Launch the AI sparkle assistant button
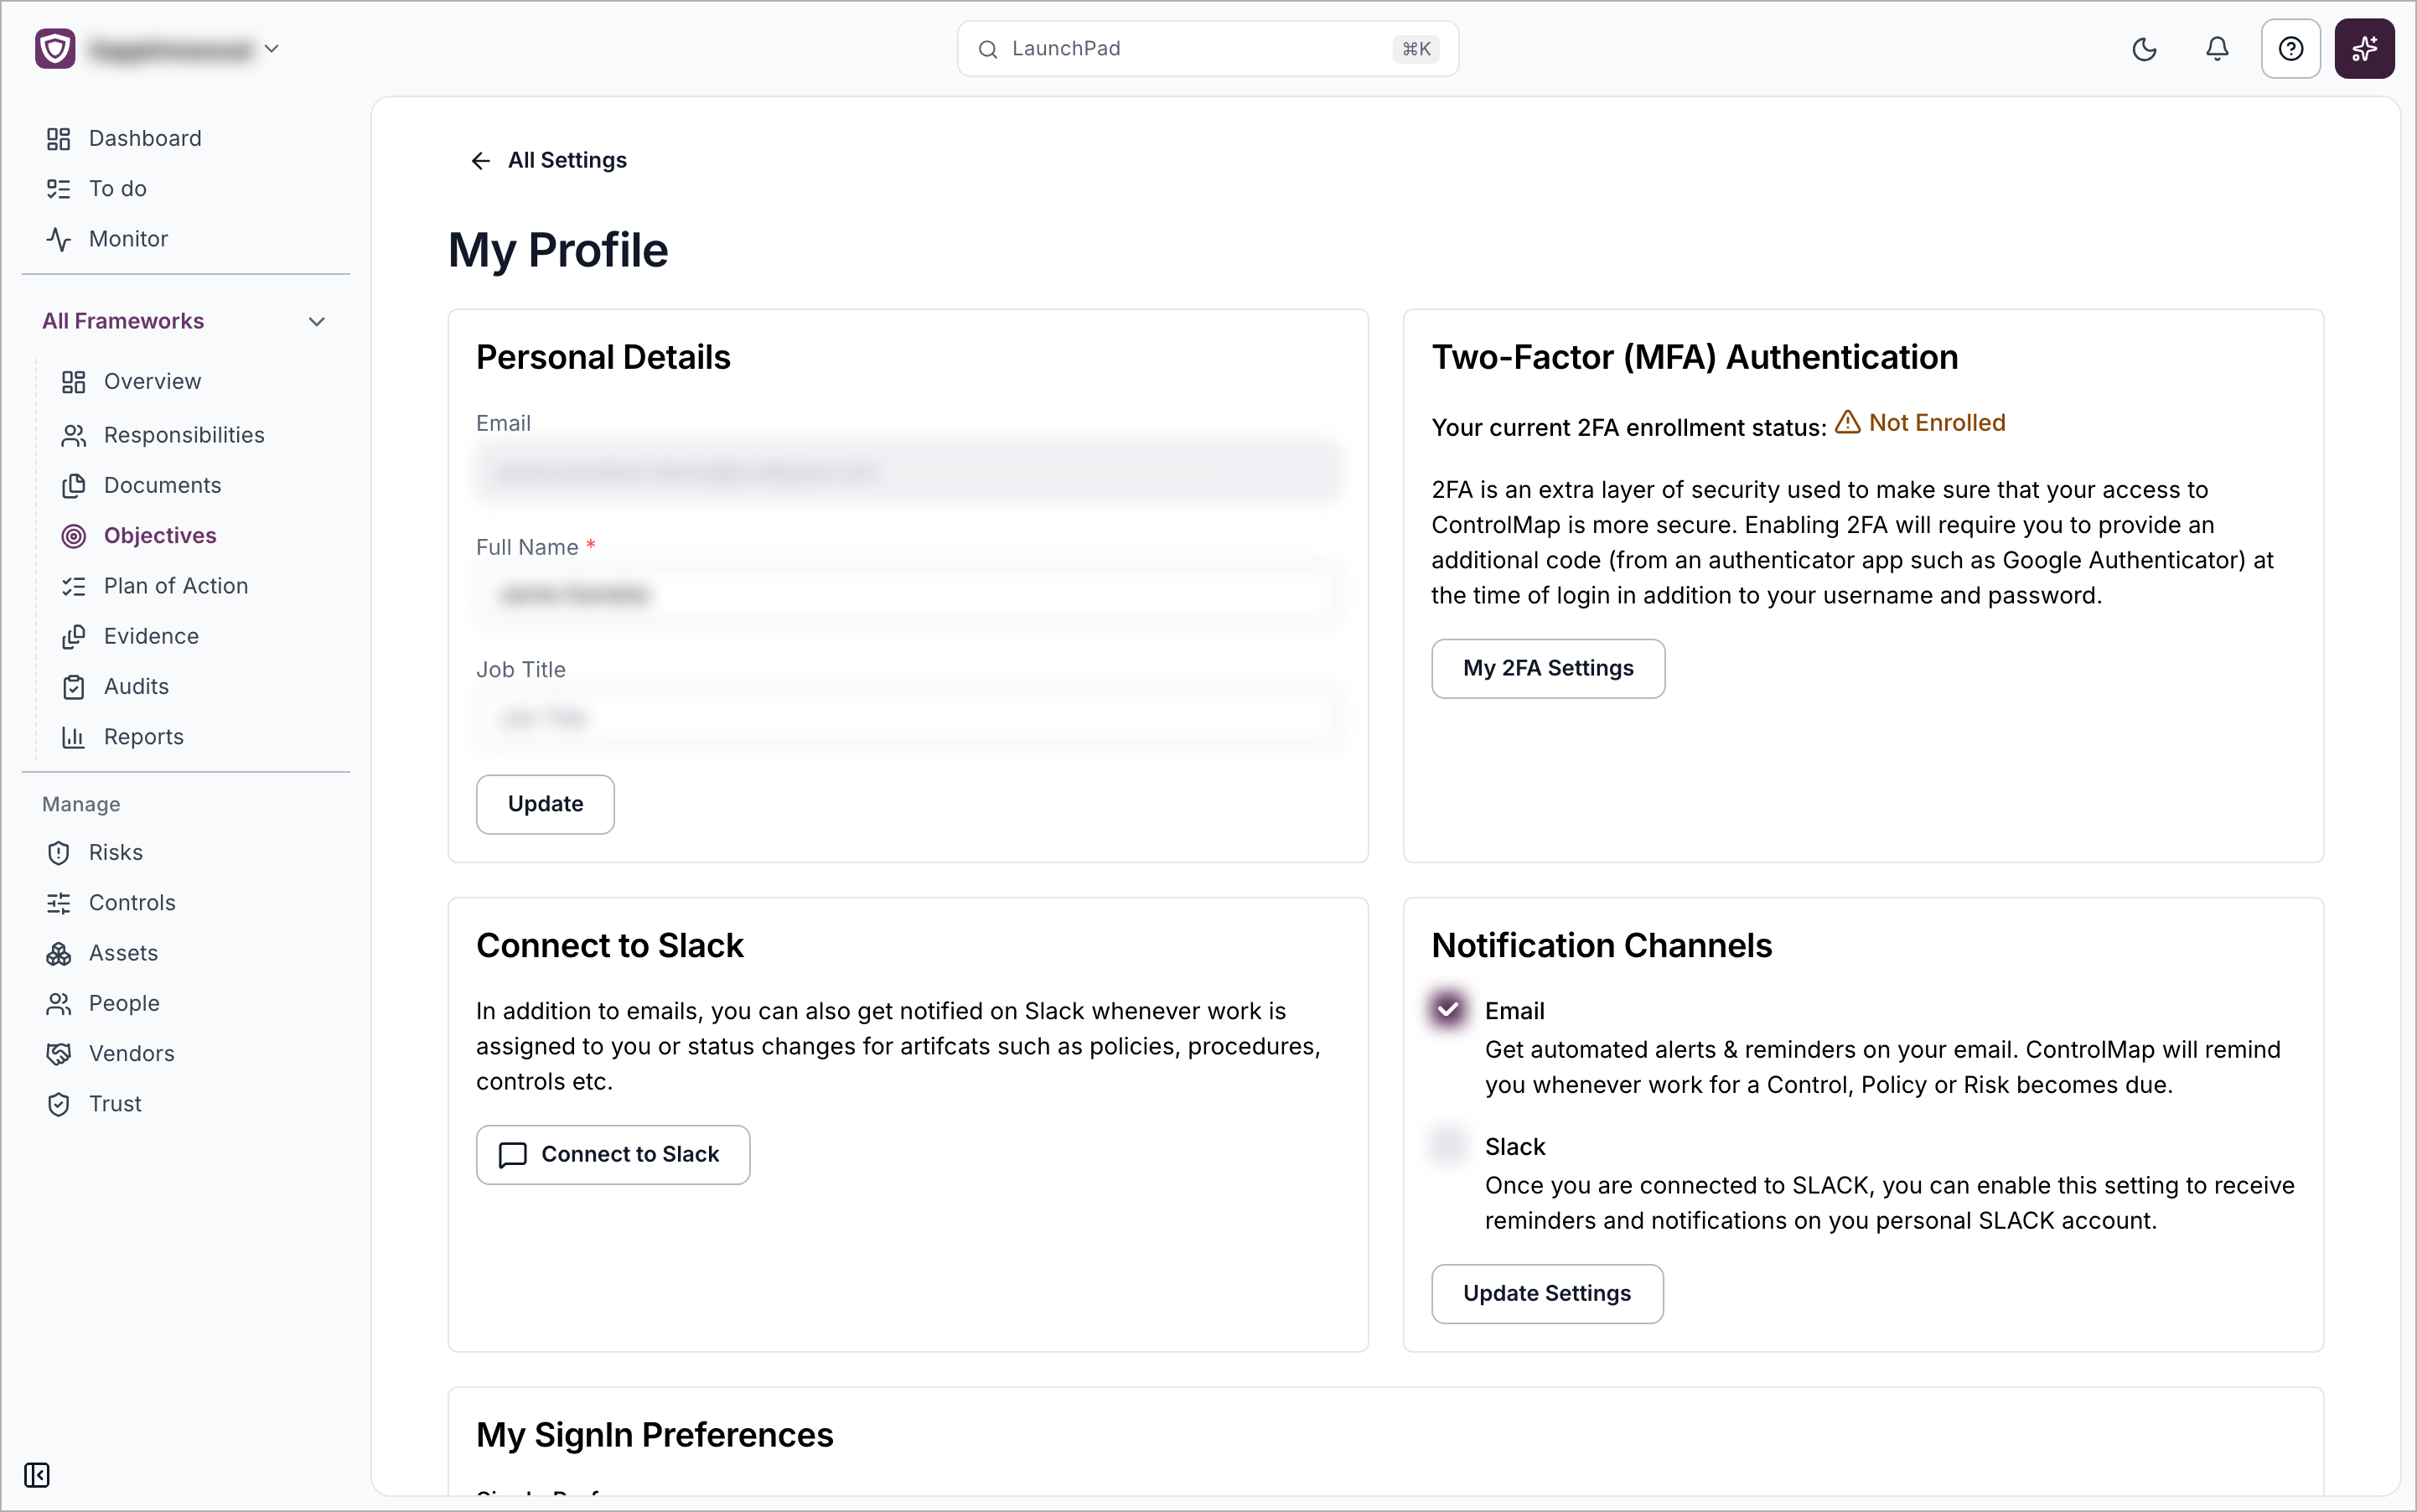 2364,49
